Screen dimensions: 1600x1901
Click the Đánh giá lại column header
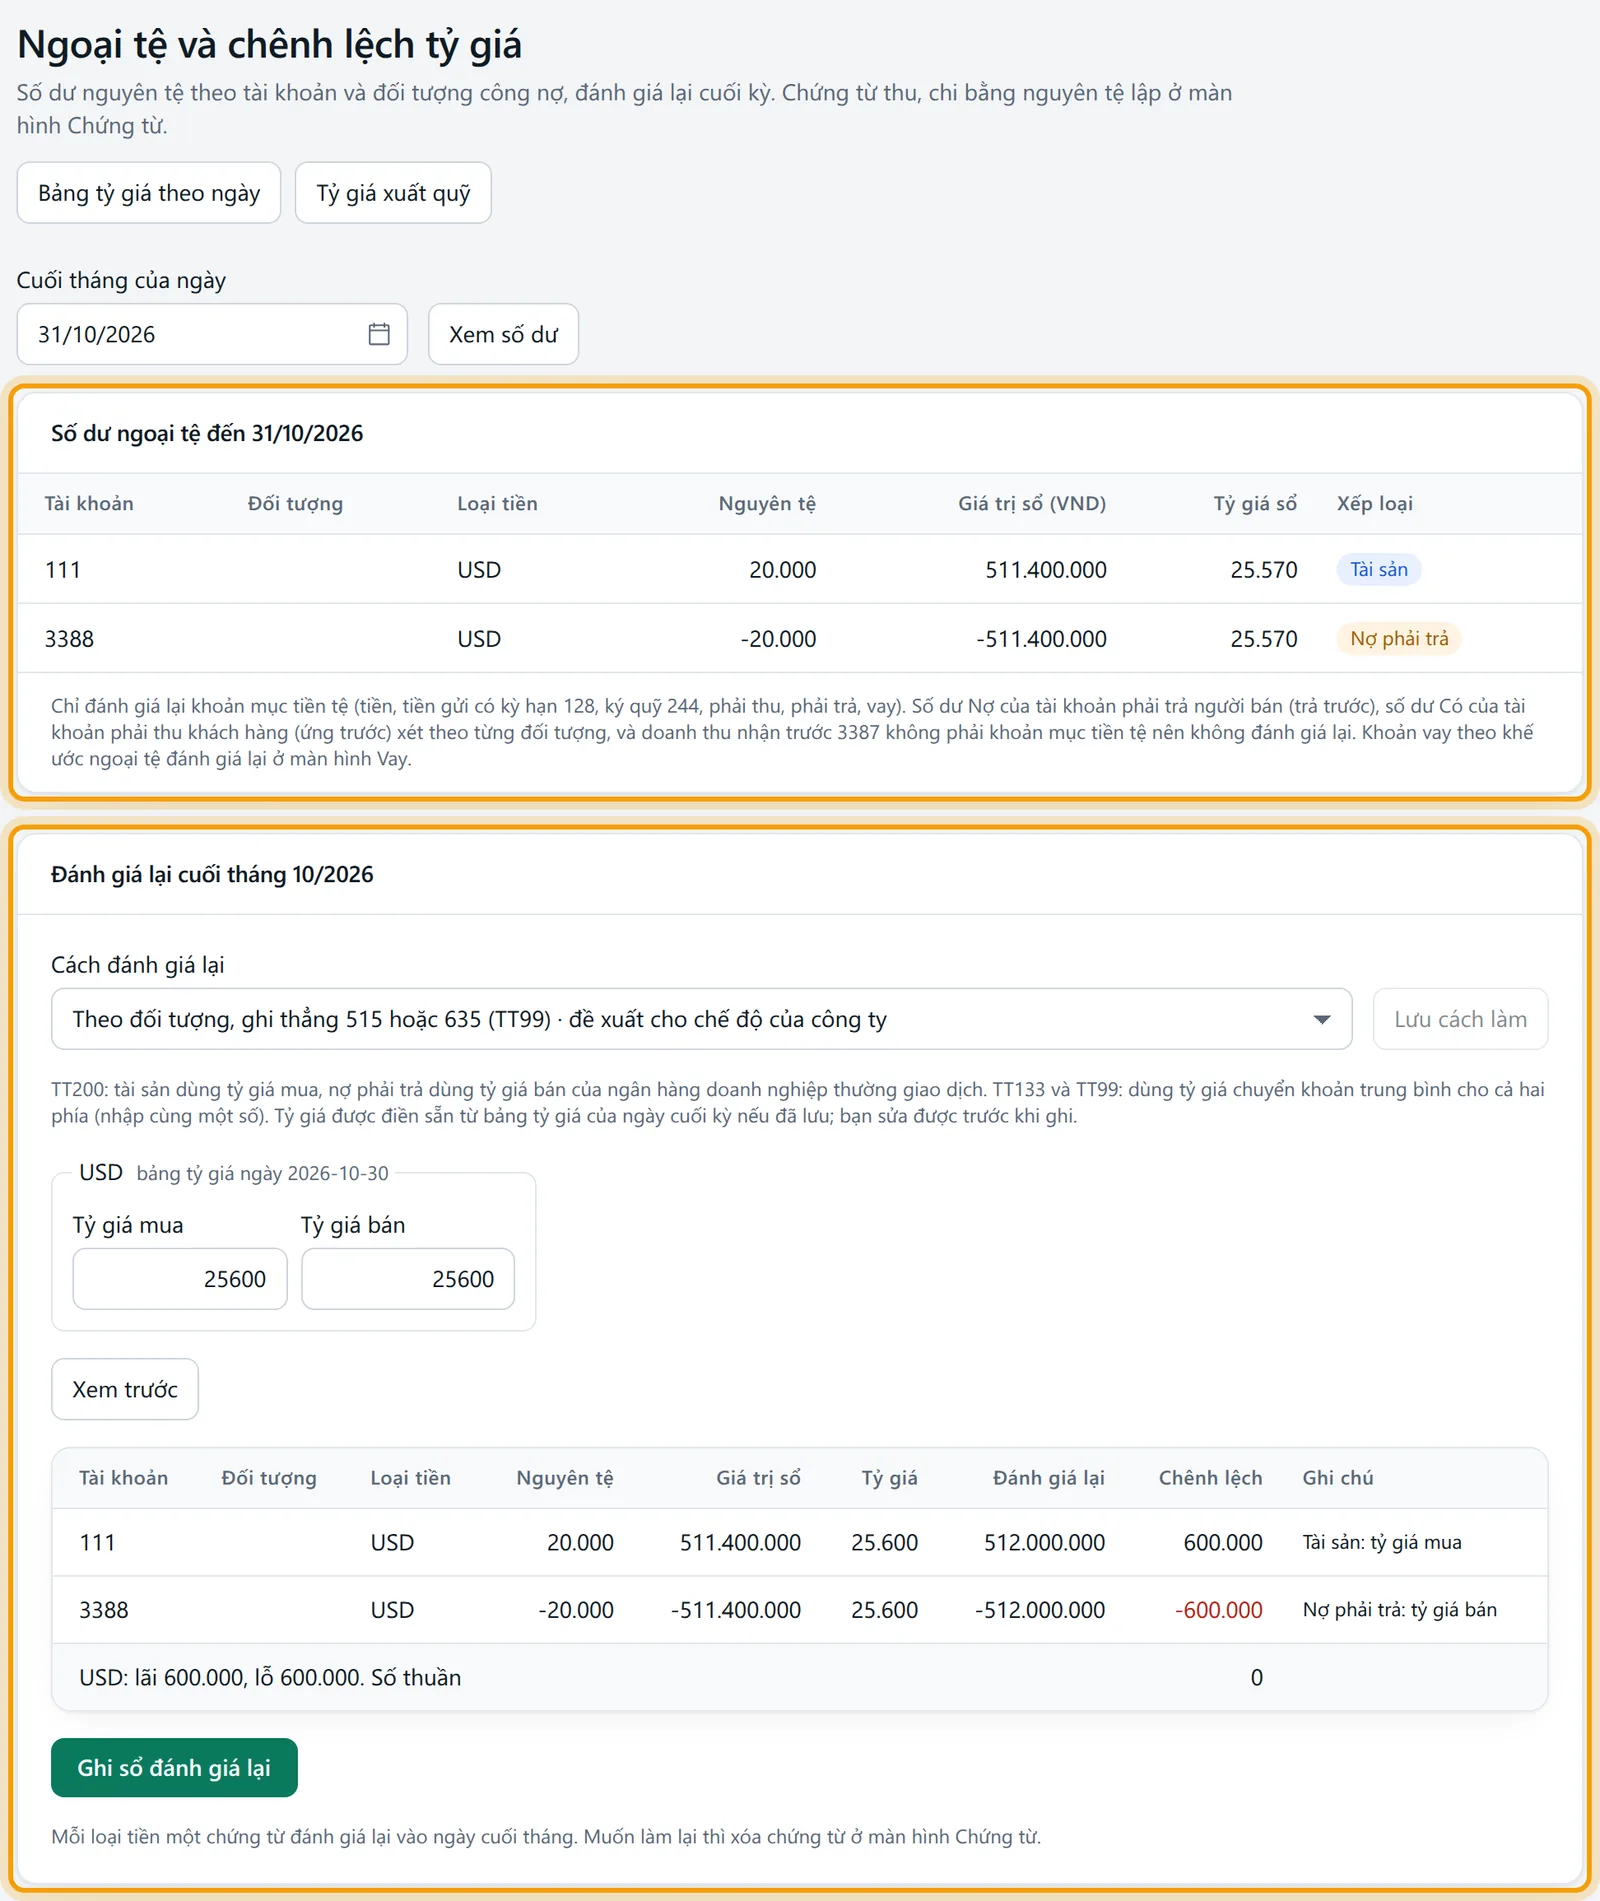pos(1048,1478)
